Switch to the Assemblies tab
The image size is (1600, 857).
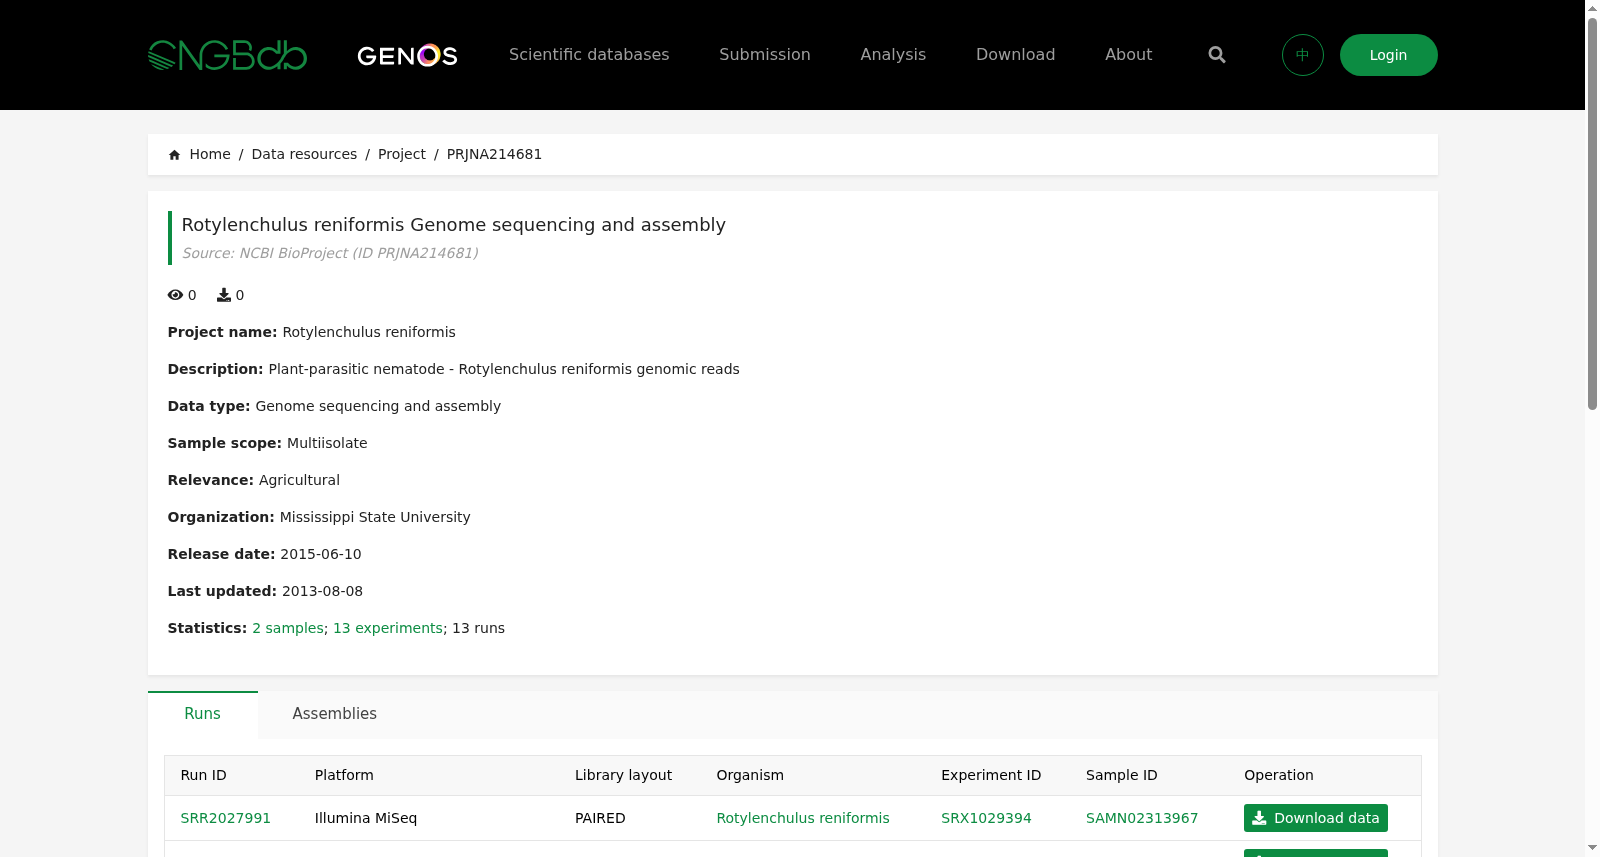click(335, 714)
